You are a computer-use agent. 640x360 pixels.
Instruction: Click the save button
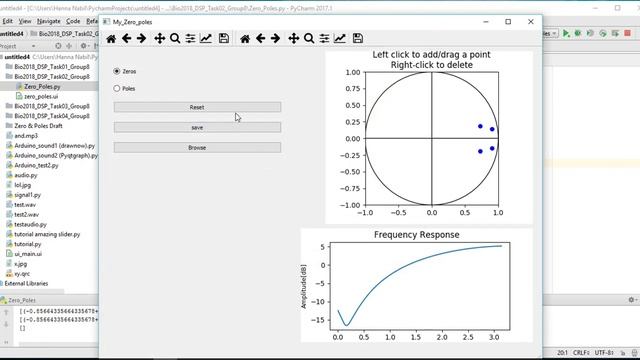coord(197,127)
